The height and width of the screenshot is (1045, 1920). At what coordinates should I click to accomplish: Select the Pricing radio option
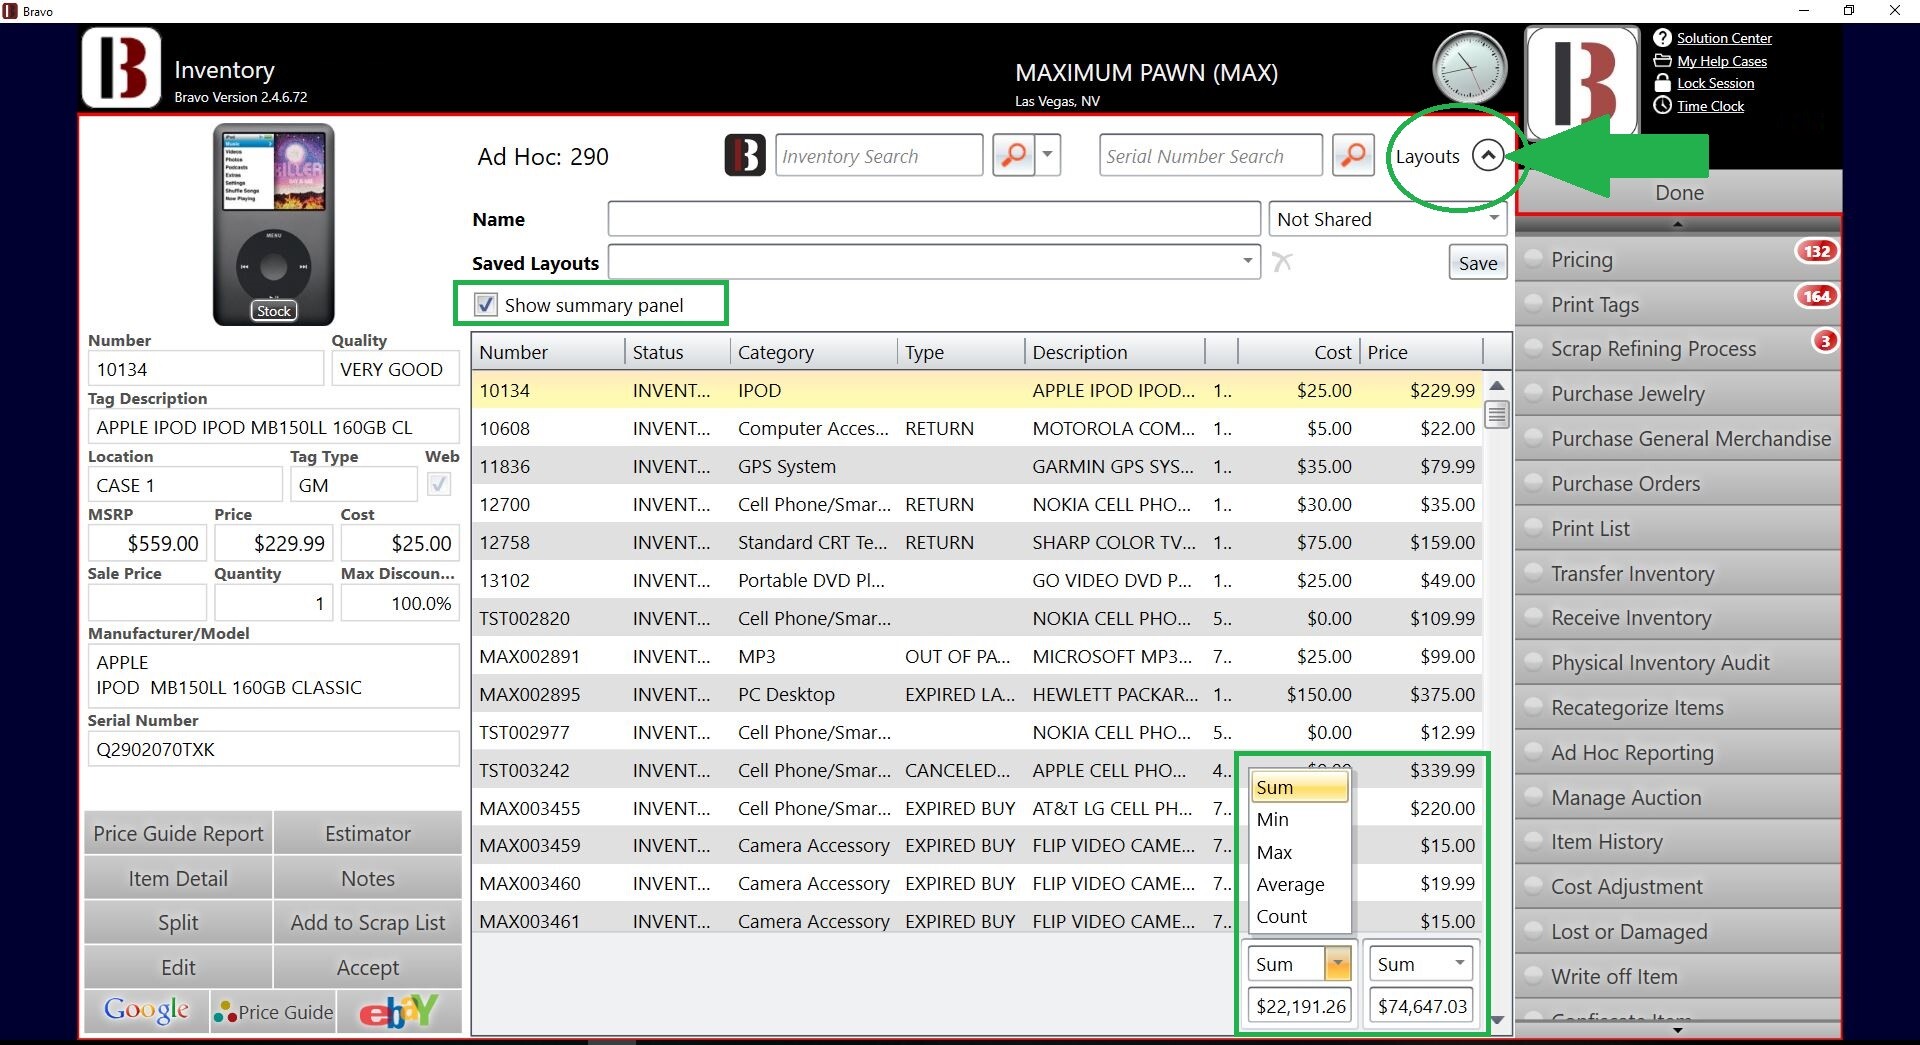(x=1533, y=259)
